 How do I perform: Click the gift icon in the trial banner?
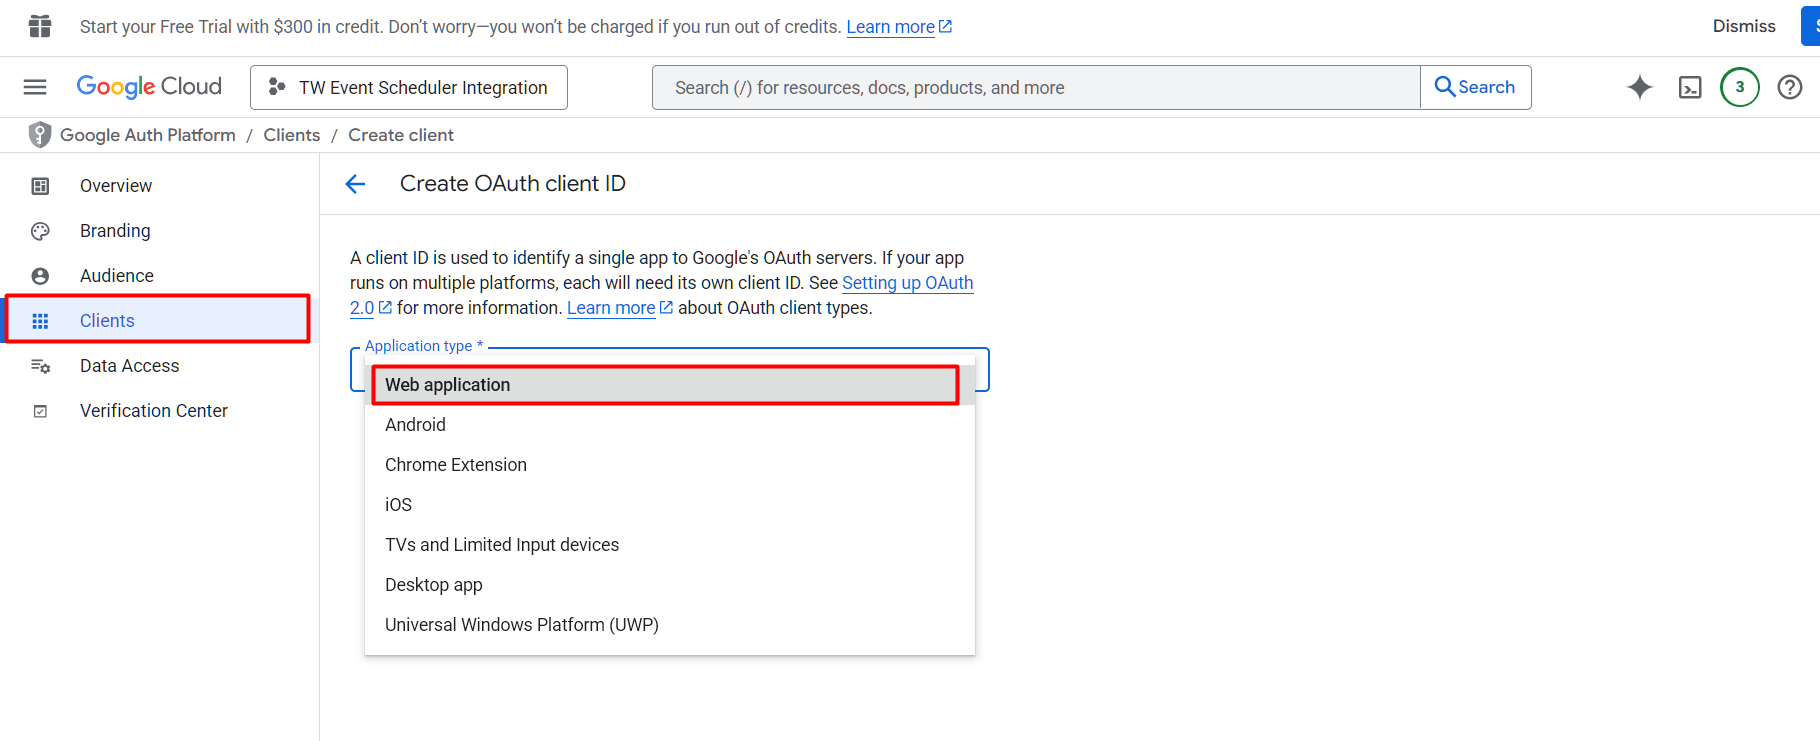pos(40,26)
